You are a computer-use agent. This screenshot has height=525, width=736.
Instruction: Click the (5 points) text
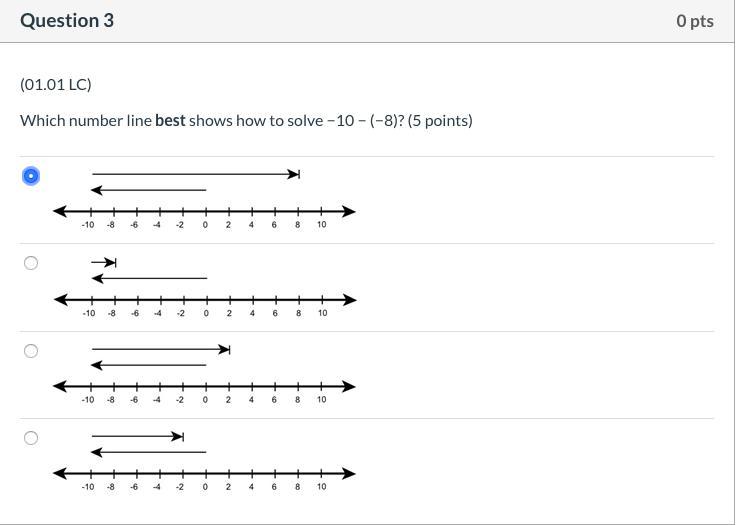pos(440,121)
